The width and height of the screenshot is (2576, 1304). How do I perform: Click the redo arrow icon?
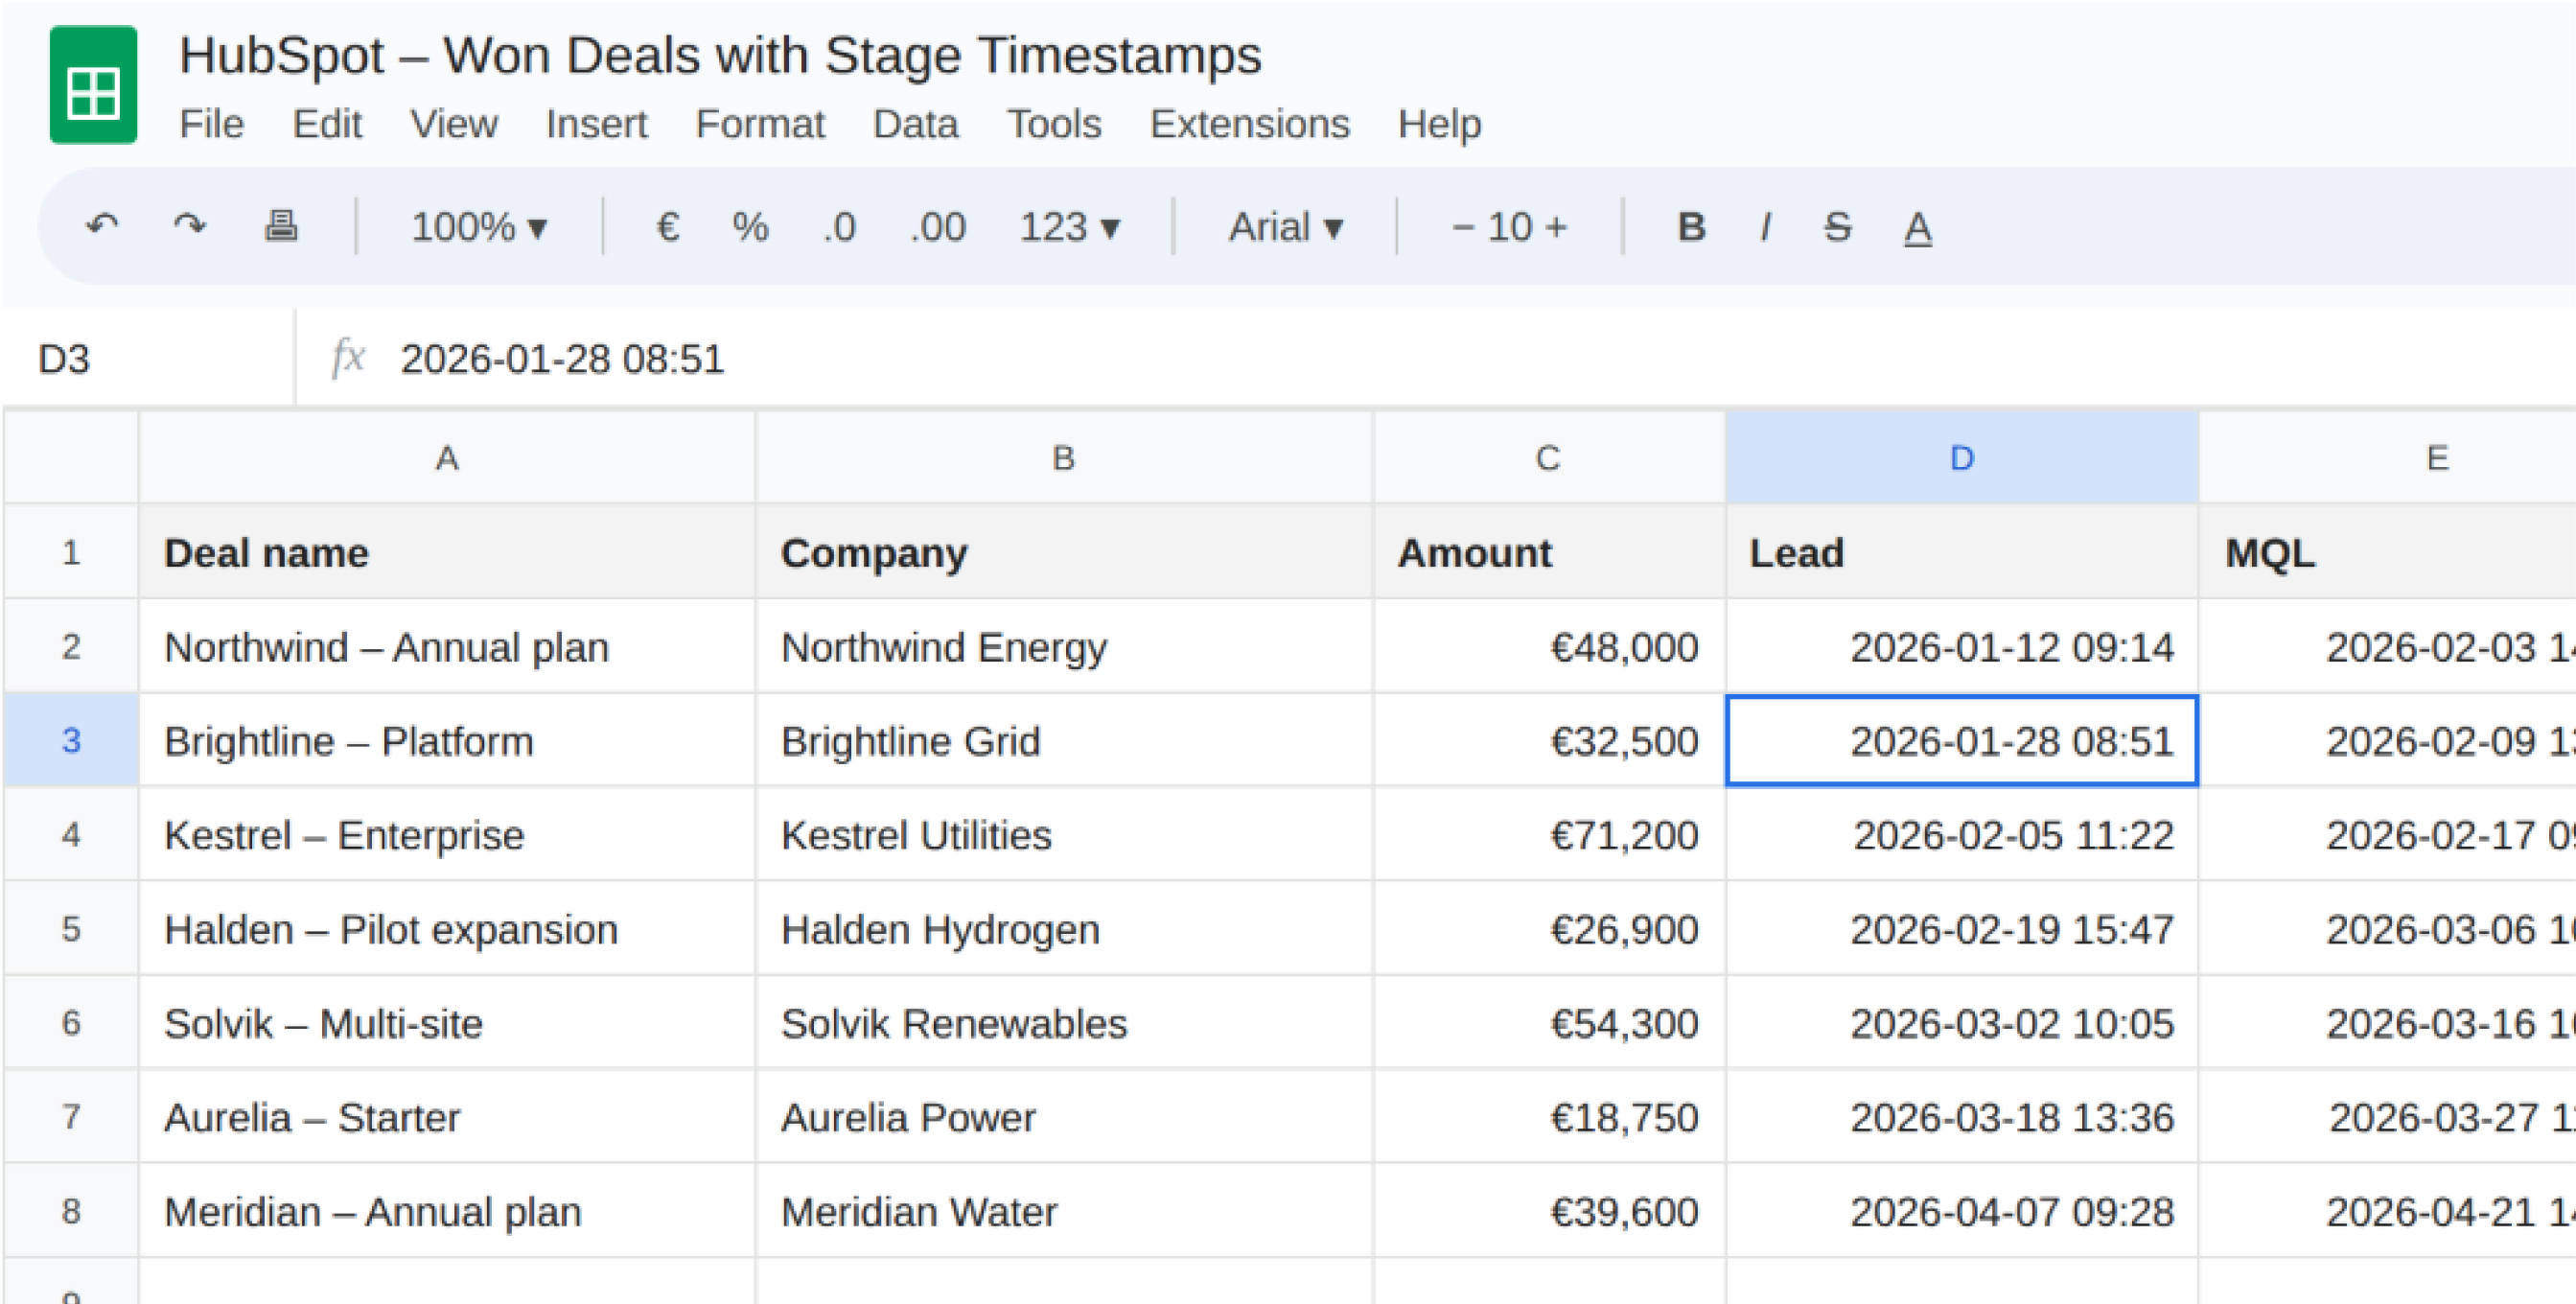coord(190,227)
